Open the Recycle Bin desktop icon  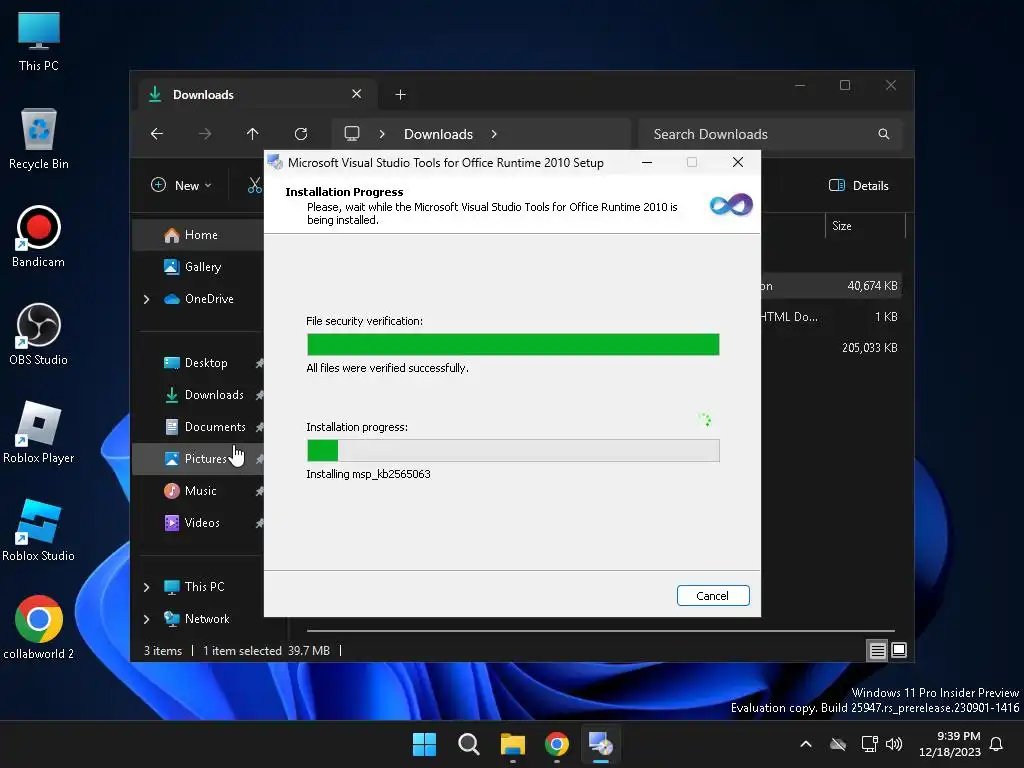tap(39, 138)
